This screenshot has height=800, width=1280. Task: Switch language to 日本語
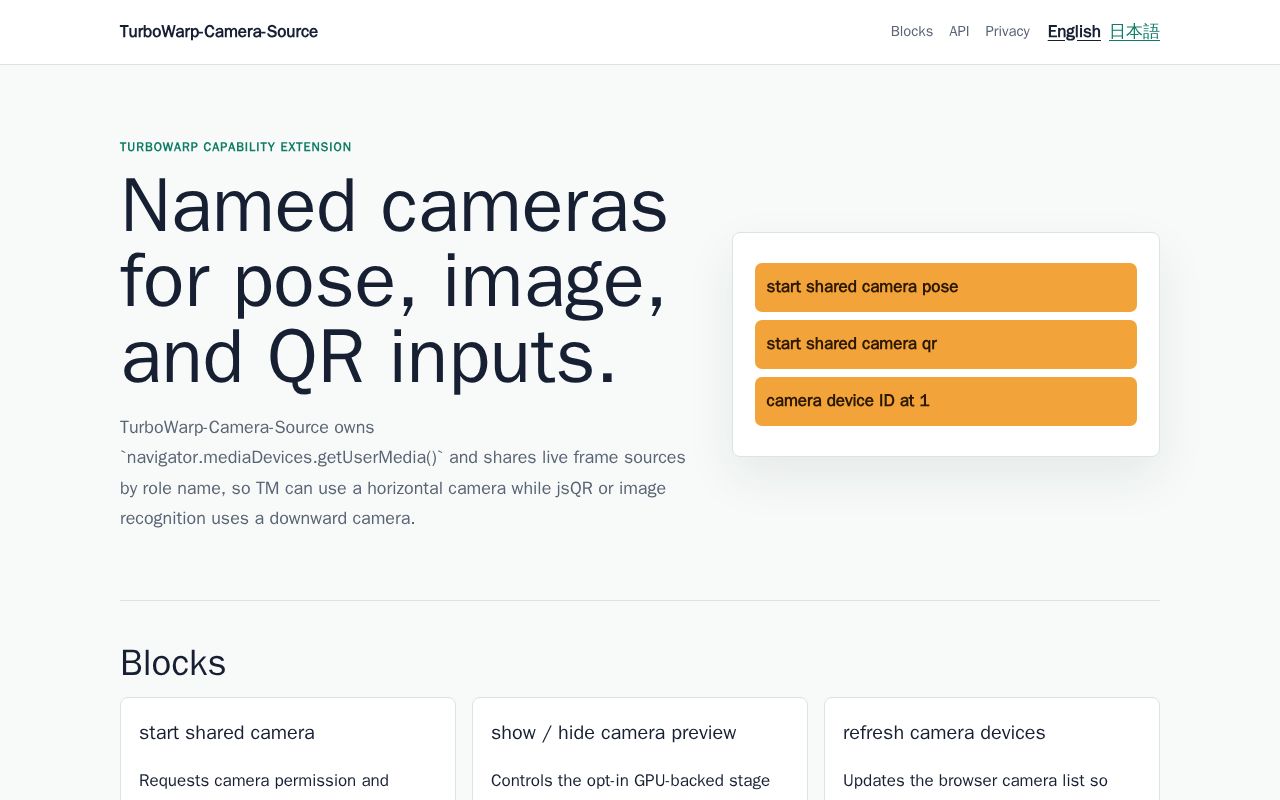tap(1134, 32)
